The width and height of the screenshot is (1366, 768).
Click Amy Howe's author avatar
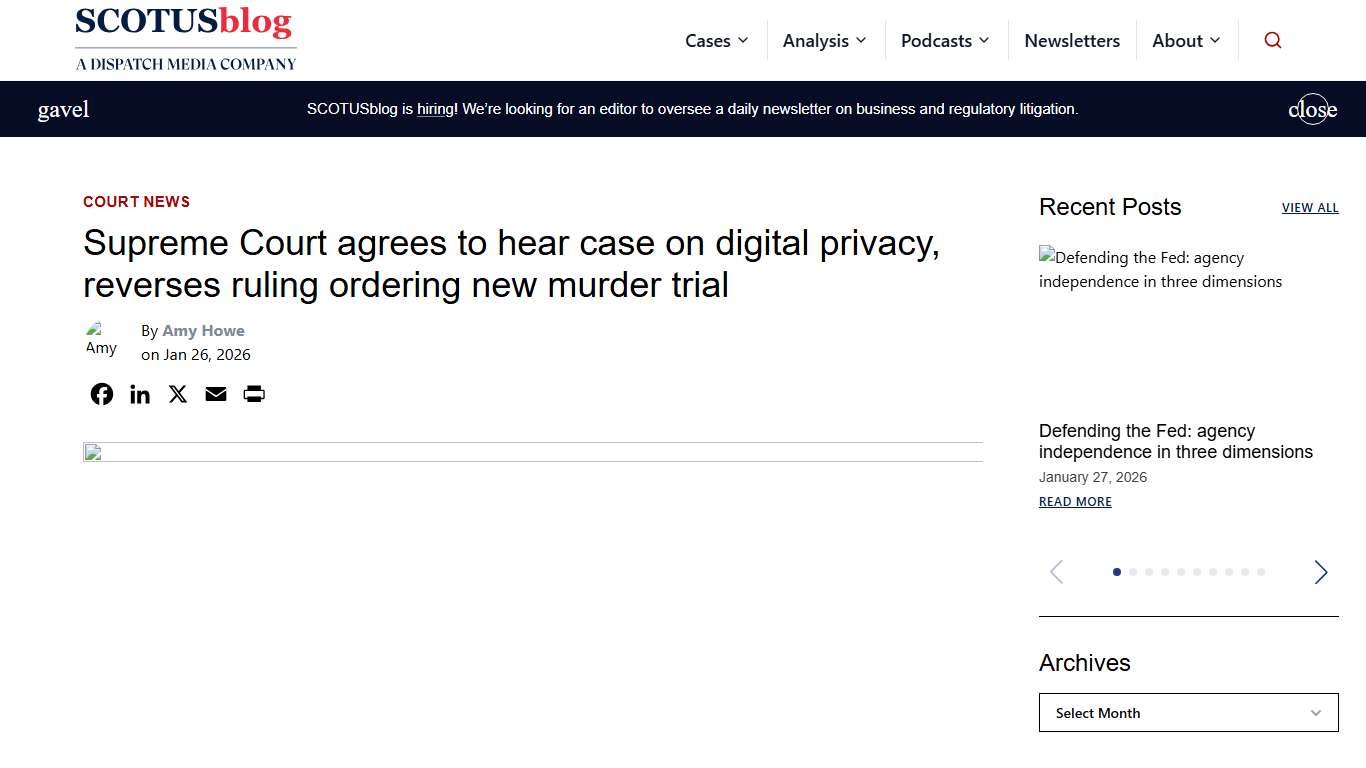101,340
